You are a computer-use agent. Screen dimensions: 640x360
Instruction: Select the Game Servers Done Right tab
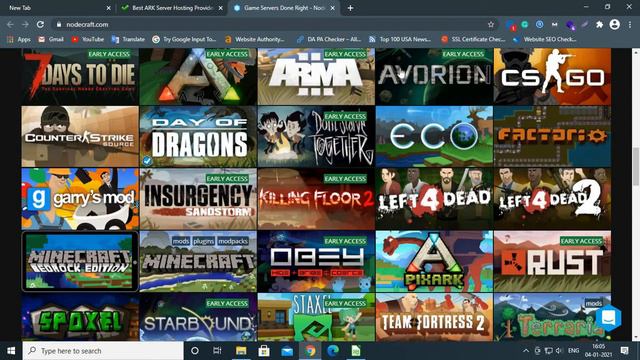284,8
